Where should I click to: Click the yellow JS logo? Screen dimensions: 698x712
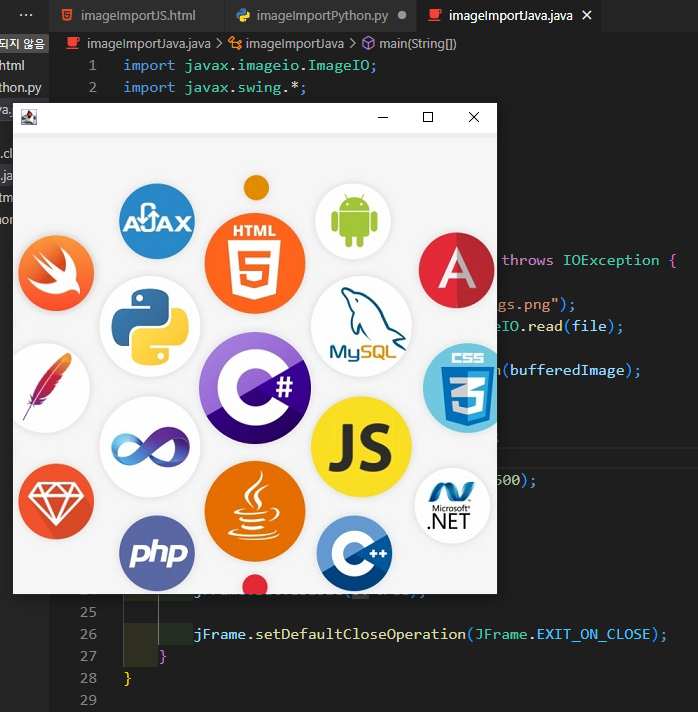361,447
